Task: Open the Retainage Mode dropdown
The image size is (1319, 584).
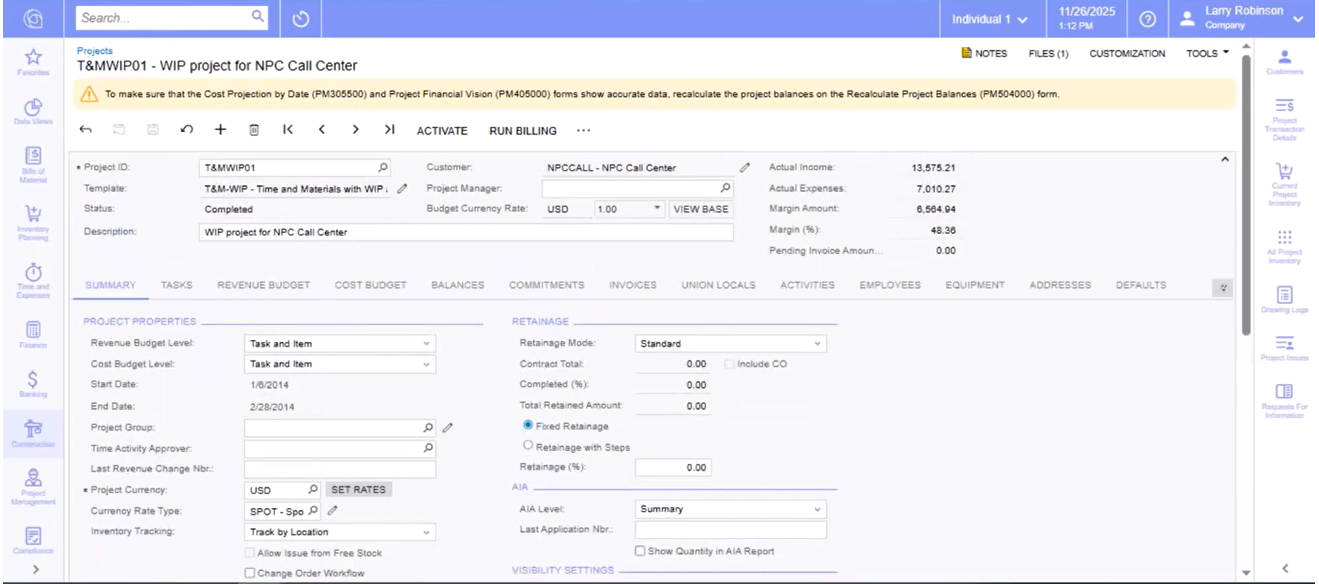Action: coord(731,343)
